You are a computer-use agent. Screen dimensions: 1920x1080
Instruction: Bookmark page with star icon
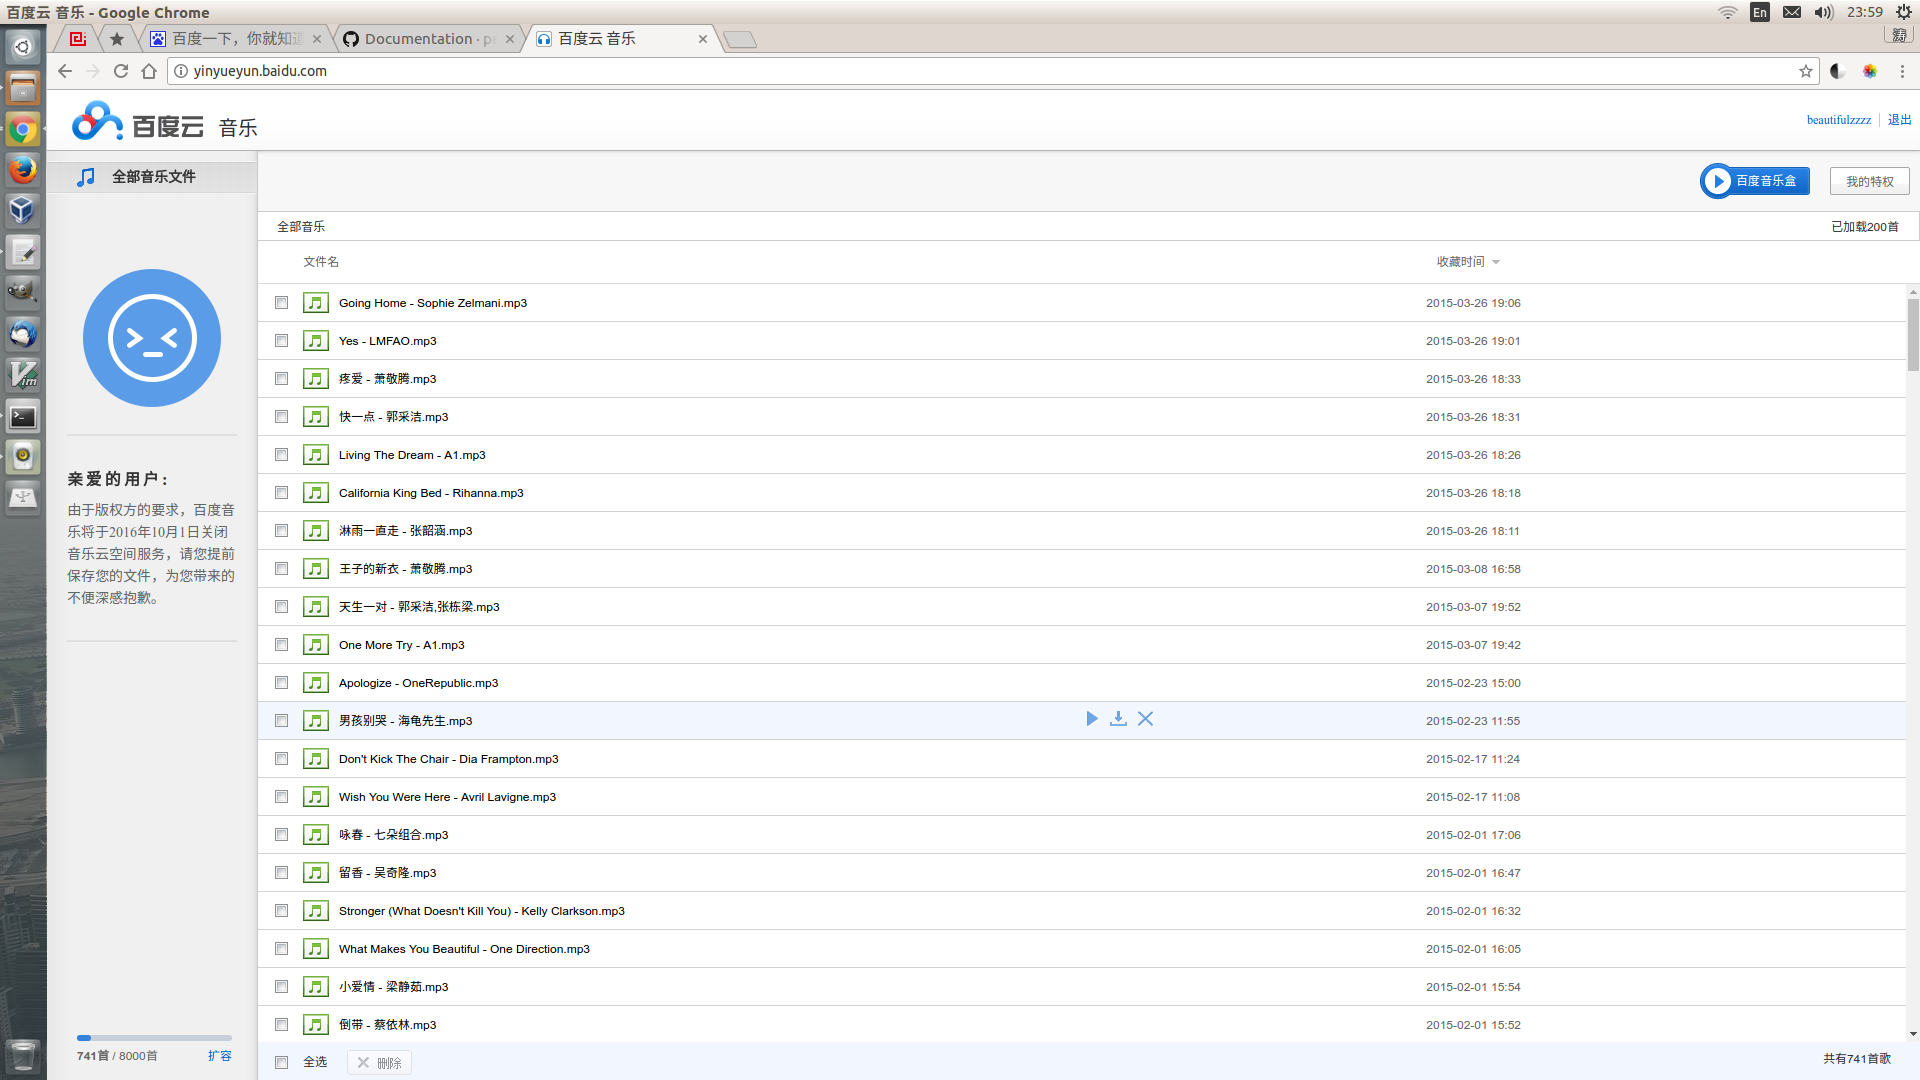[1805, 71]
